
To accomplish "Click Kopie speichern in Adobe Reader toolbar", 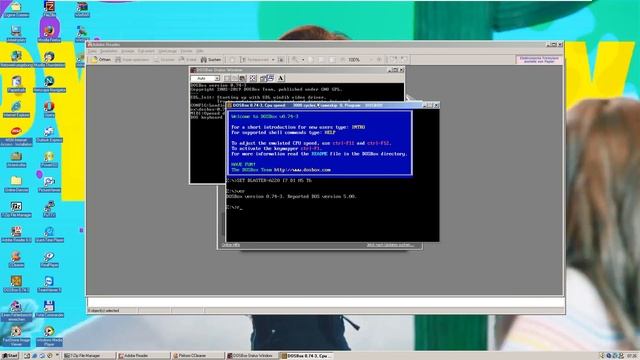I will pyautogui.click(x=132, y=60).
